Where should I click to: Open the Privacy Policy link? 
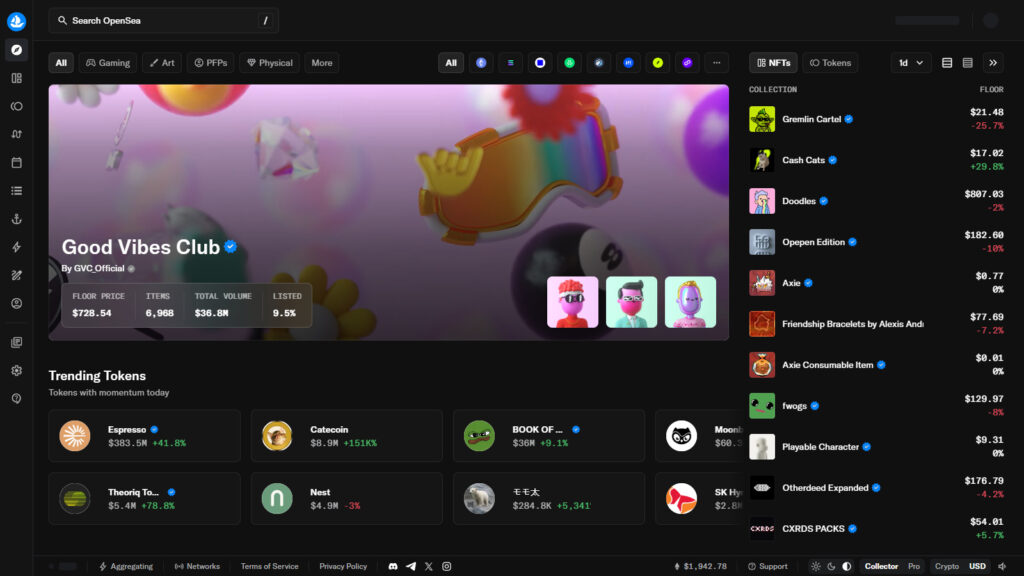coord(343,566)
